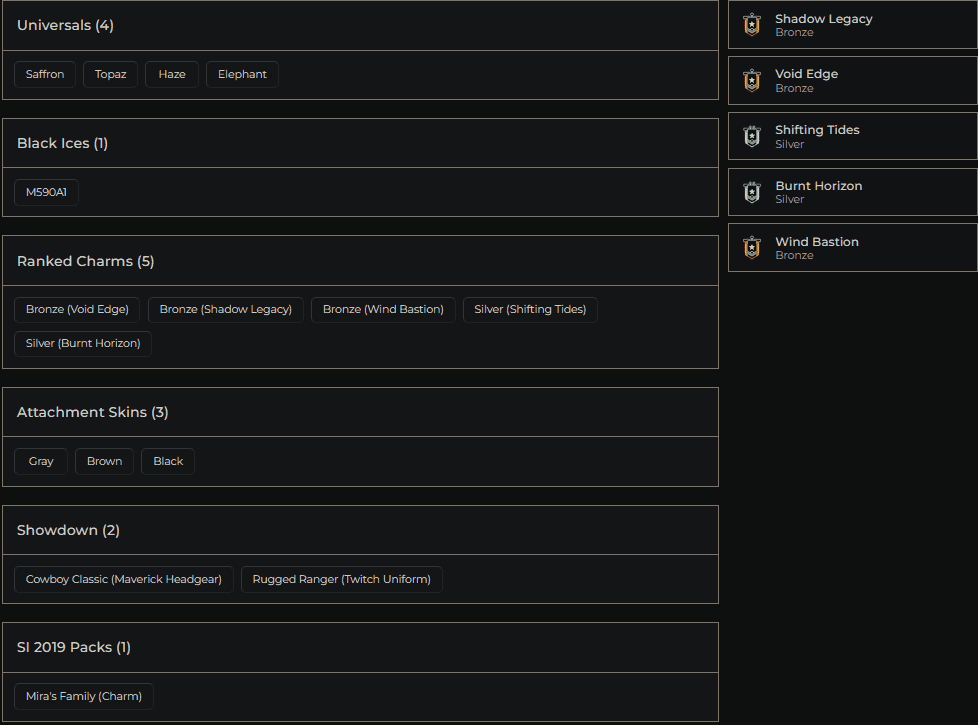Click the Void Edge charm icon
The height and width of the screenshot is (725, 978).
[x=752, y=80]
